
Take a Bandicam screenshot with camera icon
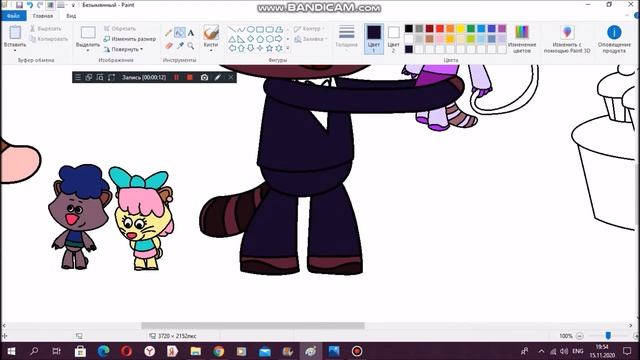[x=204, y=77]
